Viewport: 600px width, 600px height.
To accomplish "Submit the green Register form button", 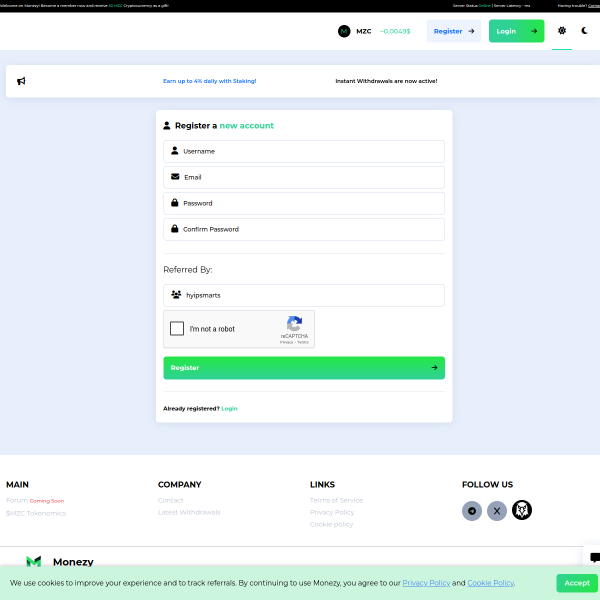I will pos(304,368).
